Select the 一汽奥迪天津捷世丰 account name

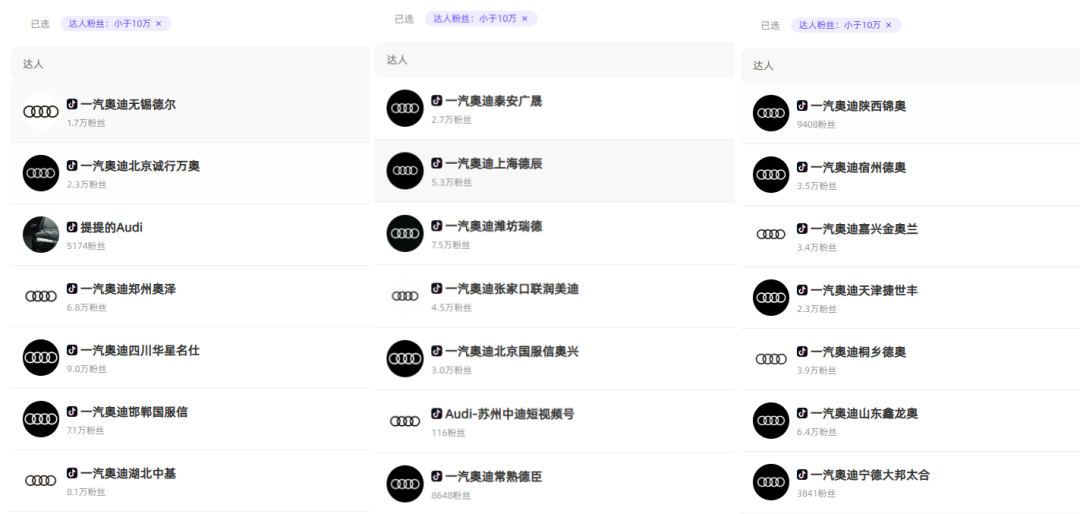tap(863, 291)
